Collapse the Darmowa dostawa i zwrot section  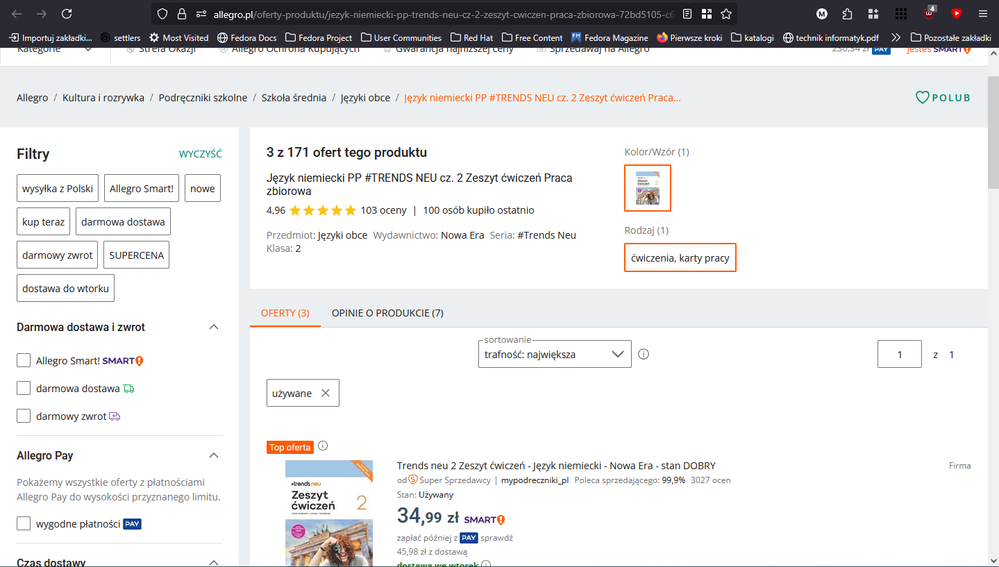click(x=214, y=327)
